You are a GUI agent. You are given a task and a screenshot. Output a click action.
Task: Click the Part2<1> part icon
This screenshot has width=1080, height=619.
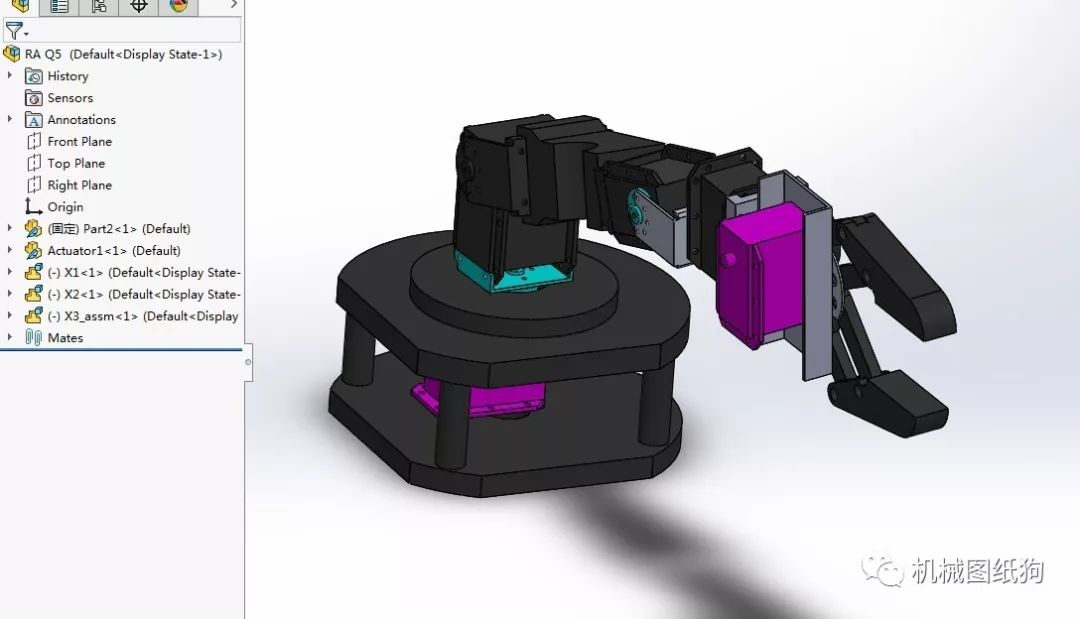[x=33, y=229]
